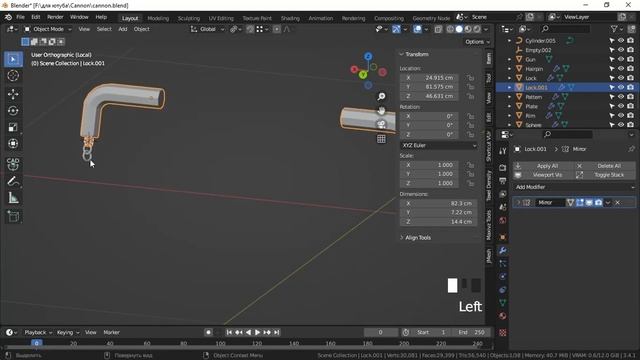
Task: Toggle Harpin object visibility
Action: point(621,69)
